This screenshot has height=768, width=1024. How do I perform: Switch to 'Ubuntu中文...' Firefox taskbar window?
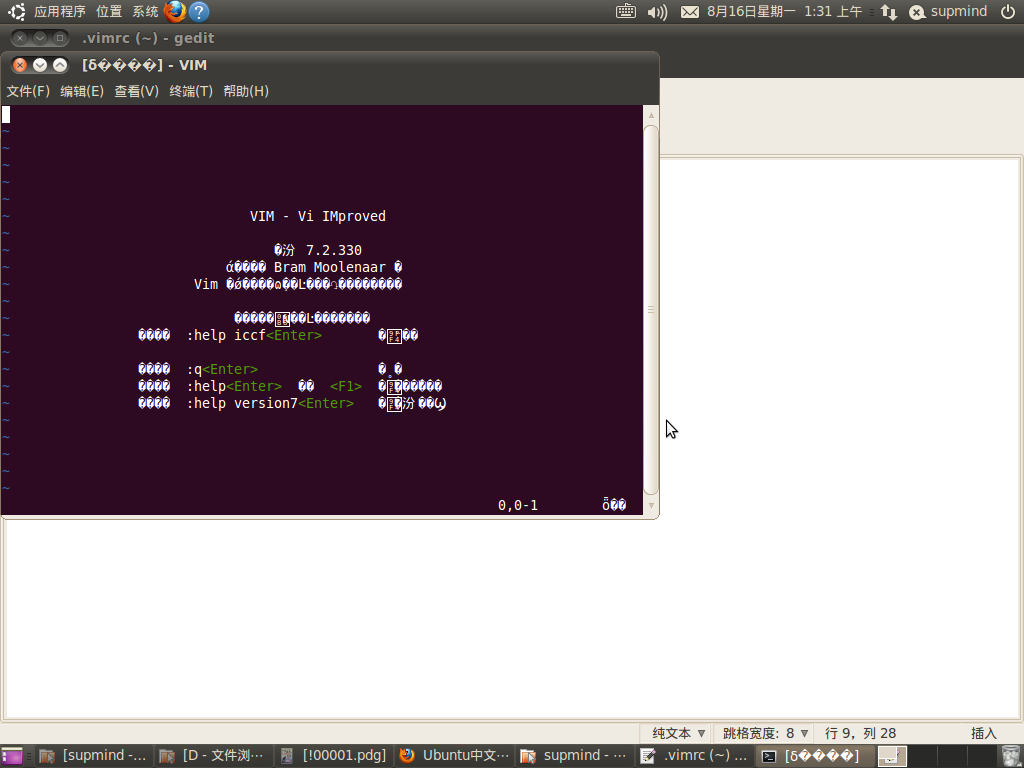pos(455,756)
